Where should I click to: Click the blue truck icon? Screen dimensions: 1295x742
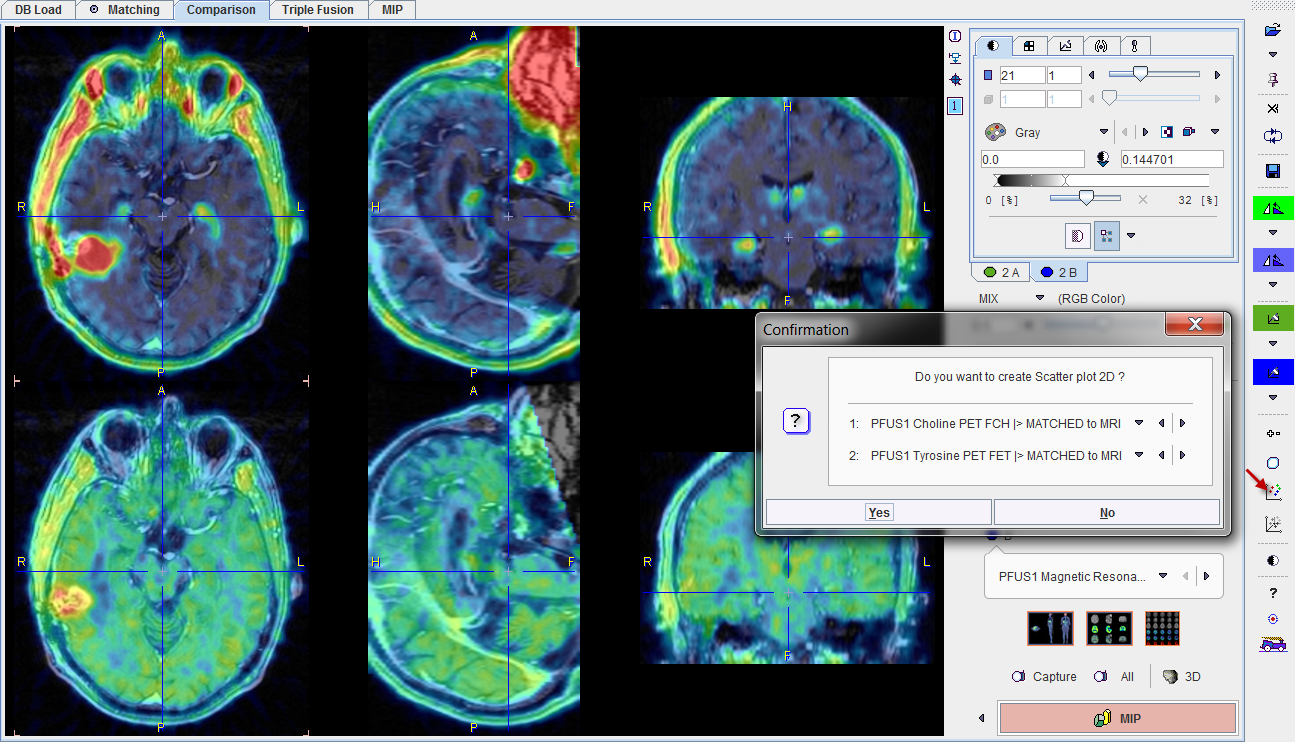[1272, 645]
